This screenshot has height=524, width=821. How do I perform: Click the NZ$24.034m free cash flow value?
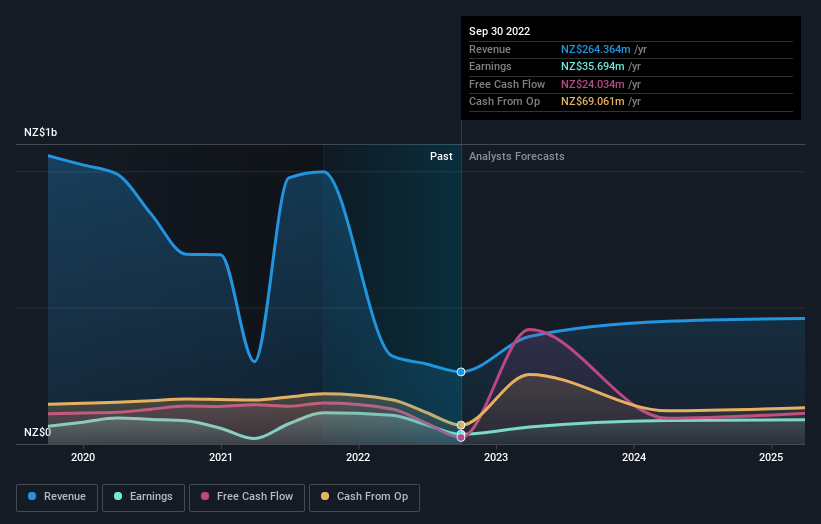593,84
